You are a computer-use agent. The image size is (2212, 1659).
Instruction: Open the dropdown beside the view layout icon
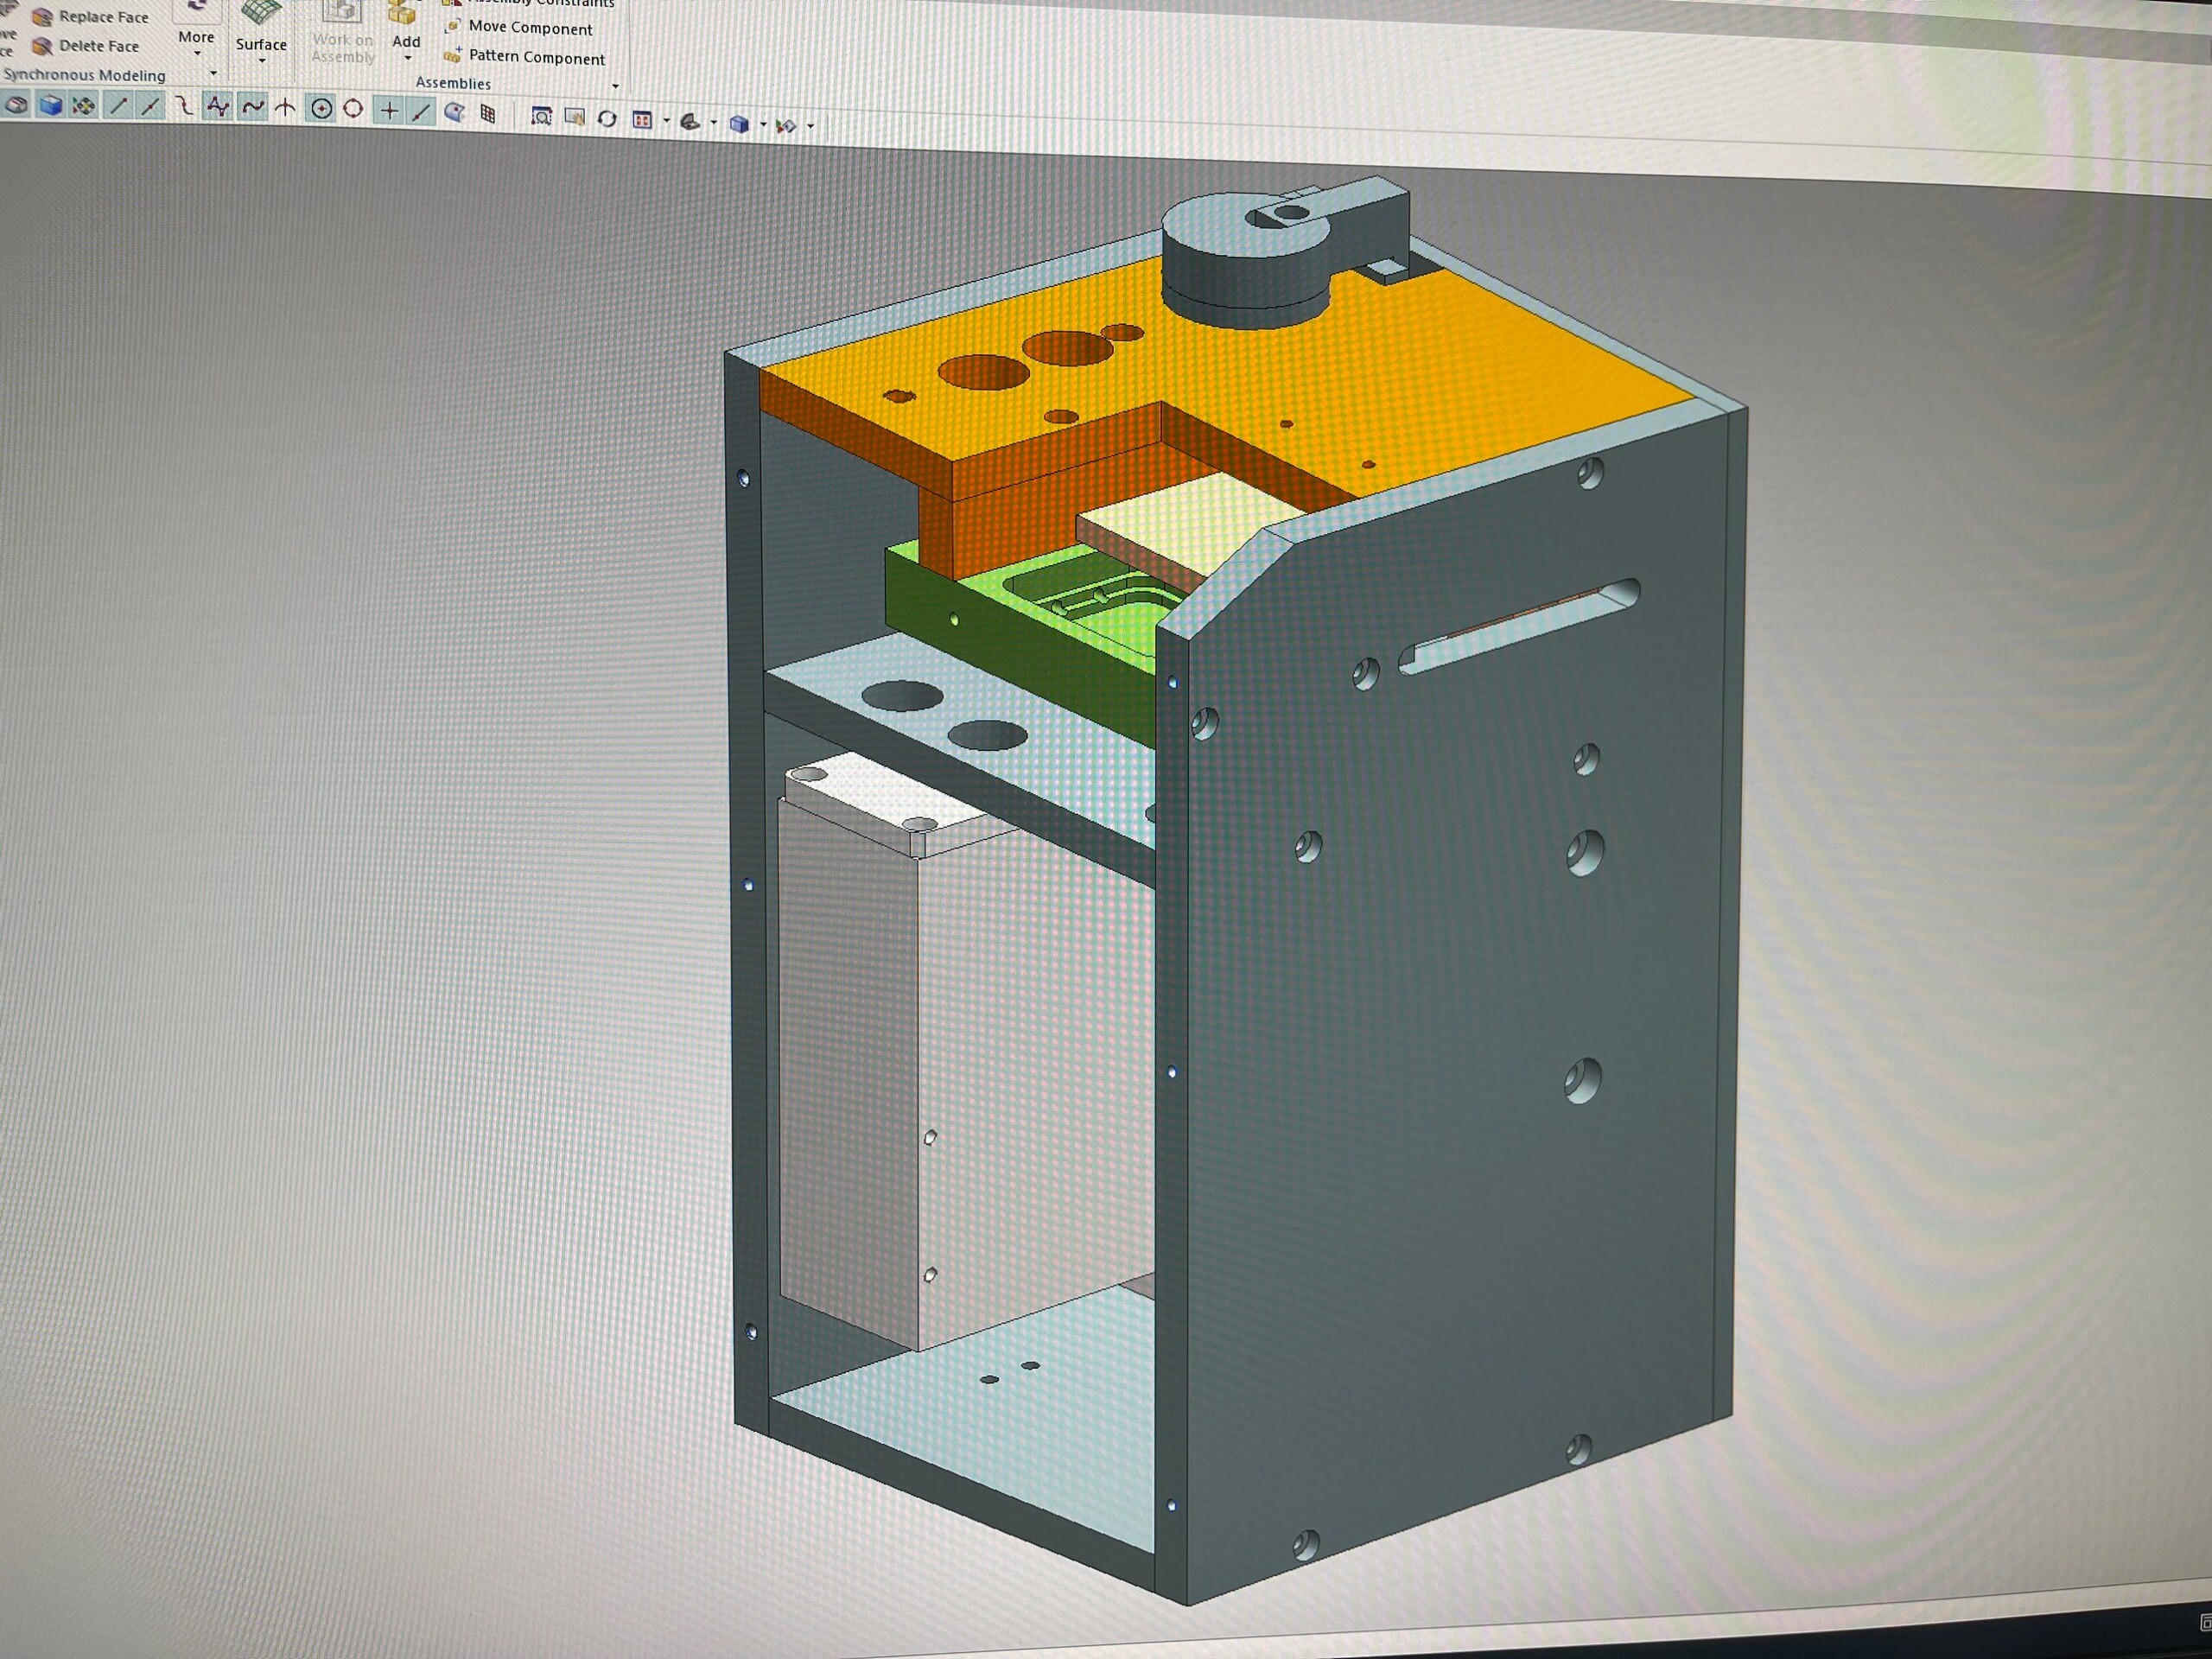(666, 122)
